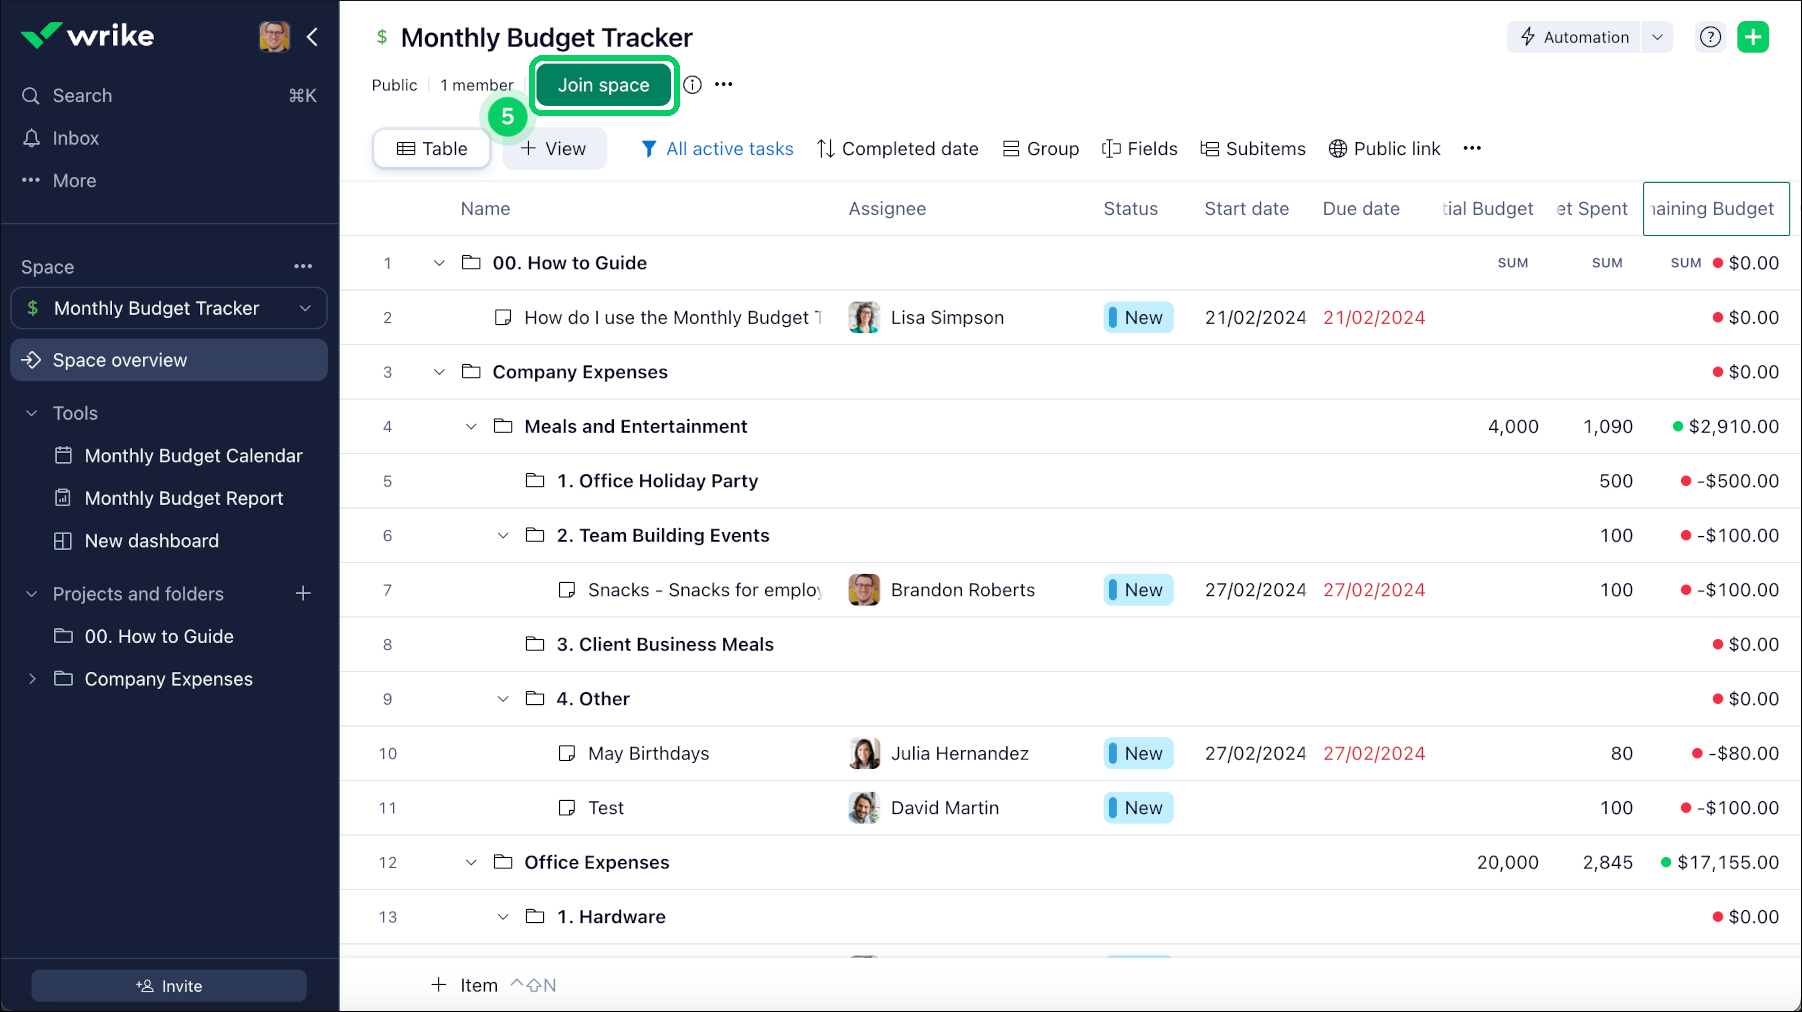Collapse Office Expenses folder
Image resolution: width=1802 pixels, height=1012 pixels.
(471, 863)
